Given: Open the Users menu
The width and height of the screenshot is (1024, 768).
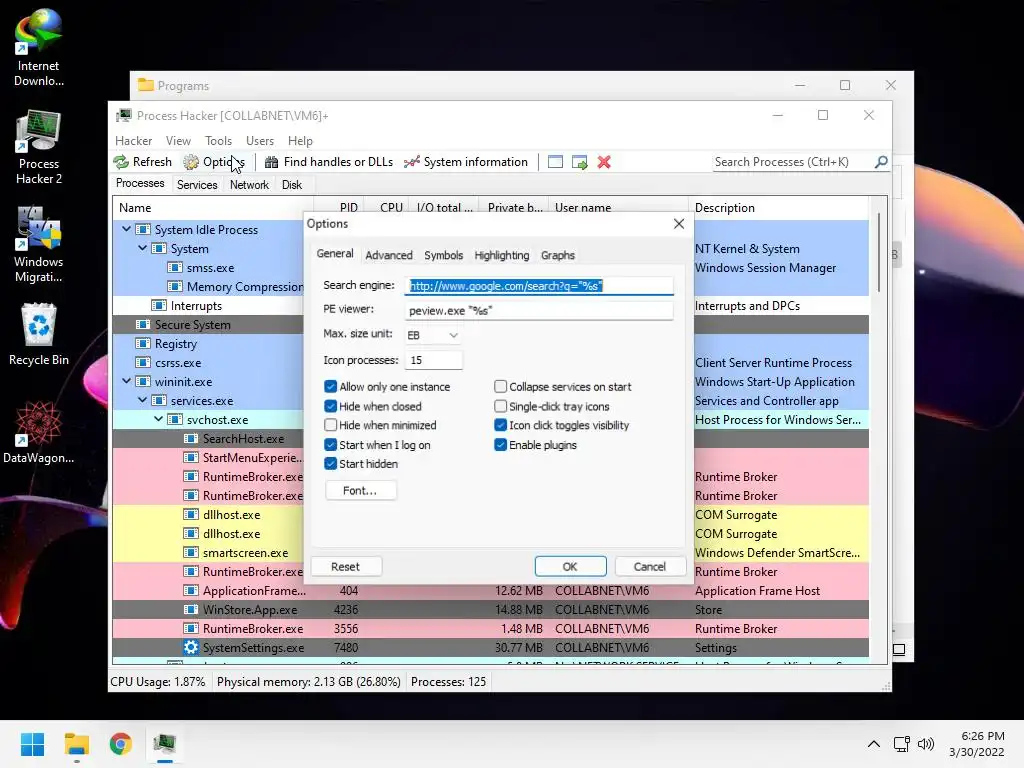Looking at the screenshot, I should click(260, 140).
